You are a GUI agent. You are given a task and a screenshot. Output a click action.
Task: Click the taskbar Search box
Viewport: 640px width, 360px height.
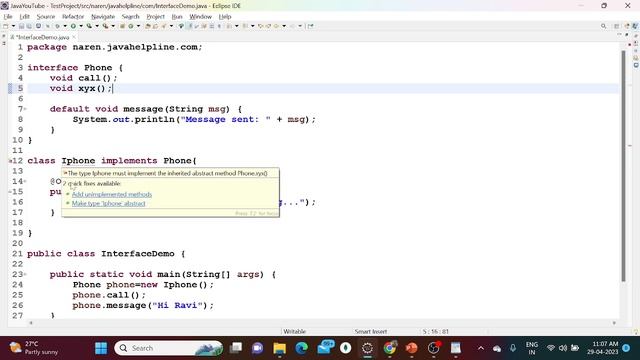[x=169, y=348]
